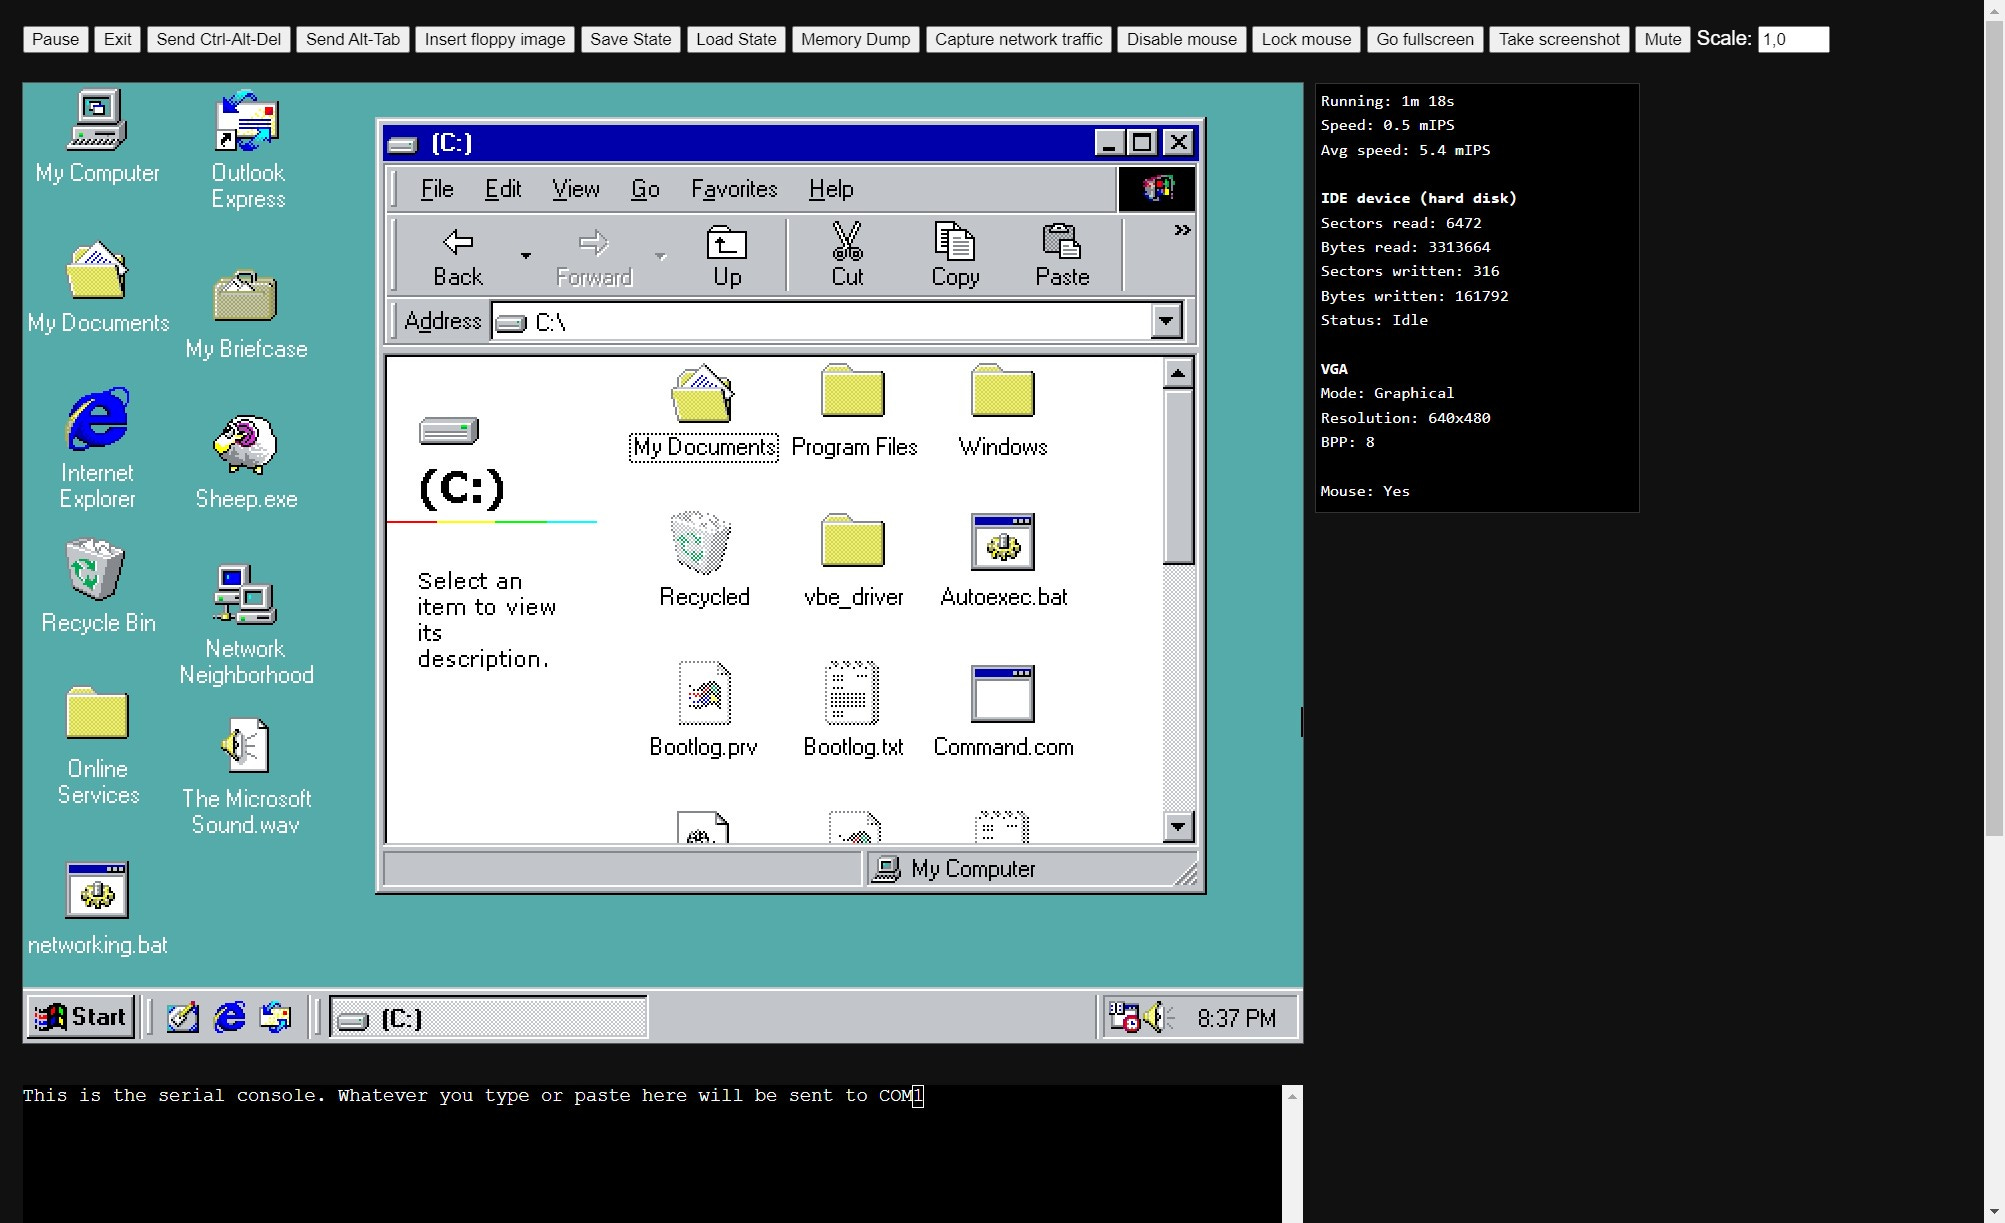Click Windows logo throbber in menu bar
Viewport: 2005px width, 1223px height.
pos(1156,188)
